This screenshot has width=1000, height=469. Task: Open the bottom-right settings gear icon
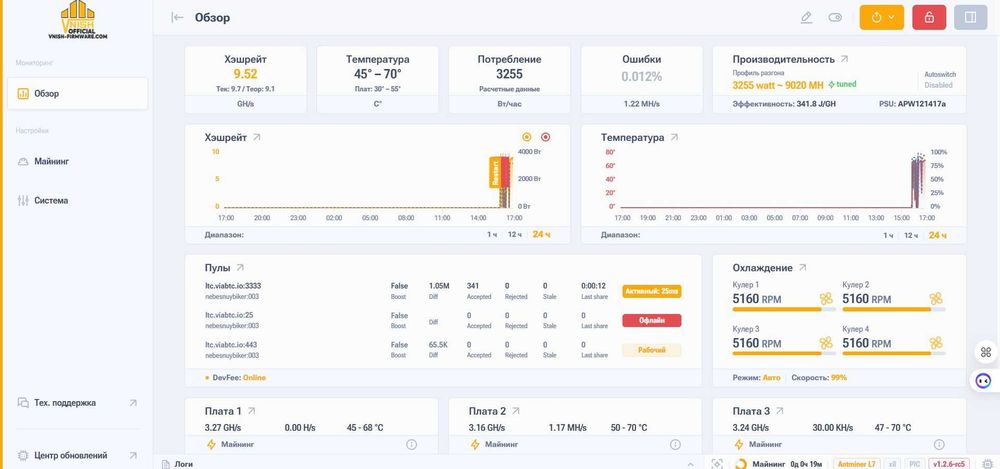pos(988,464)
